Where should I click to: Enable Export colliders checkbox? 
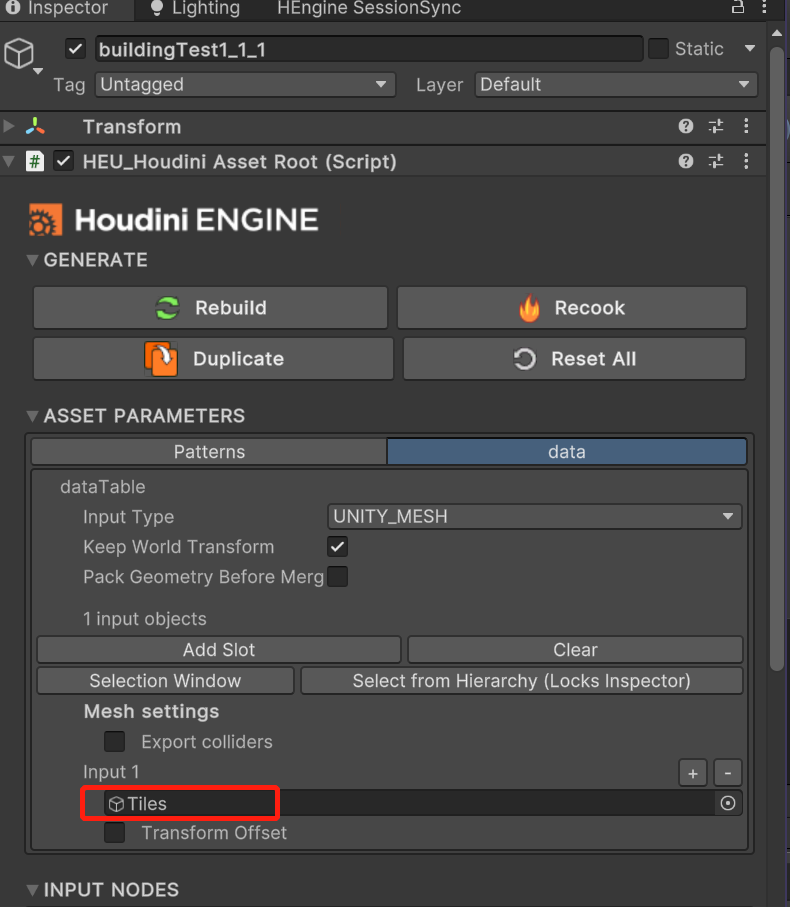114,742
